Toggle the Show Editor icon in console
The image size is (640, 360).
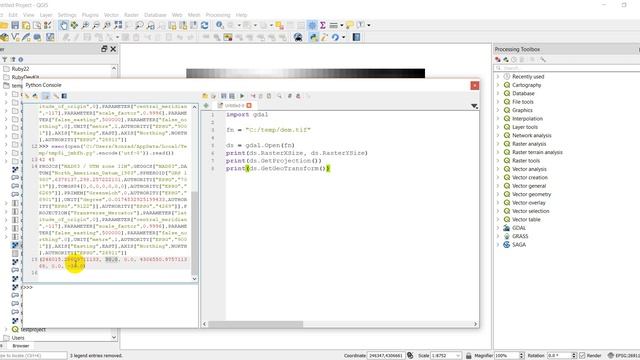[x=46, y=96]
